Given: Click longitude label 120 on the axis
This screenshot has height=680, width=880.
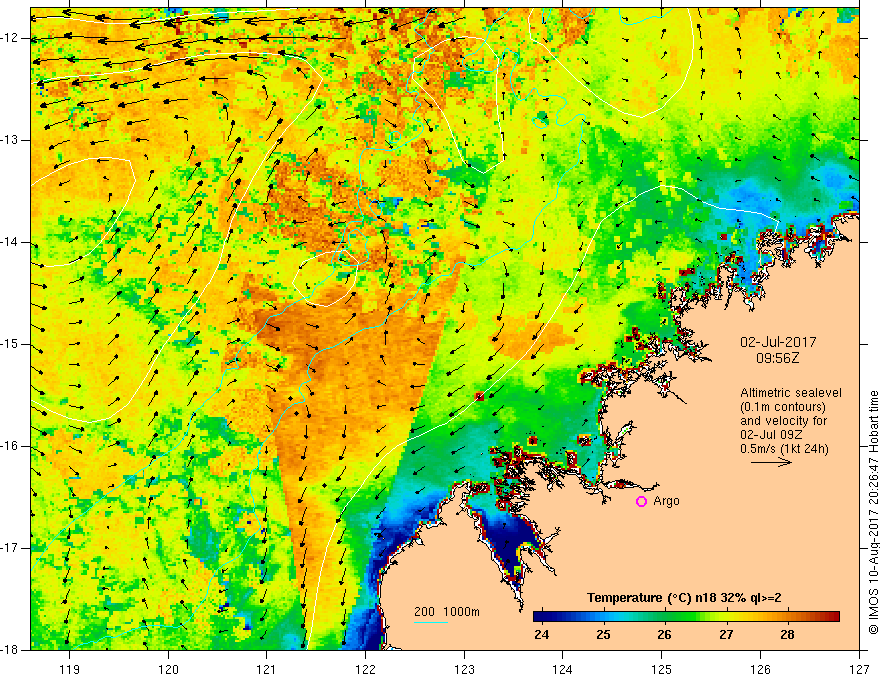Looking at the screenshot, I should point(168,669).
